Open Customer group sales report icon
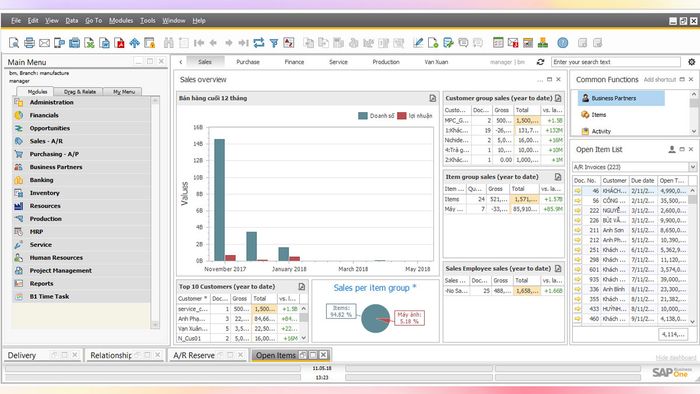The width and height of the screenshot is (700, 394). tap(558, 98)
